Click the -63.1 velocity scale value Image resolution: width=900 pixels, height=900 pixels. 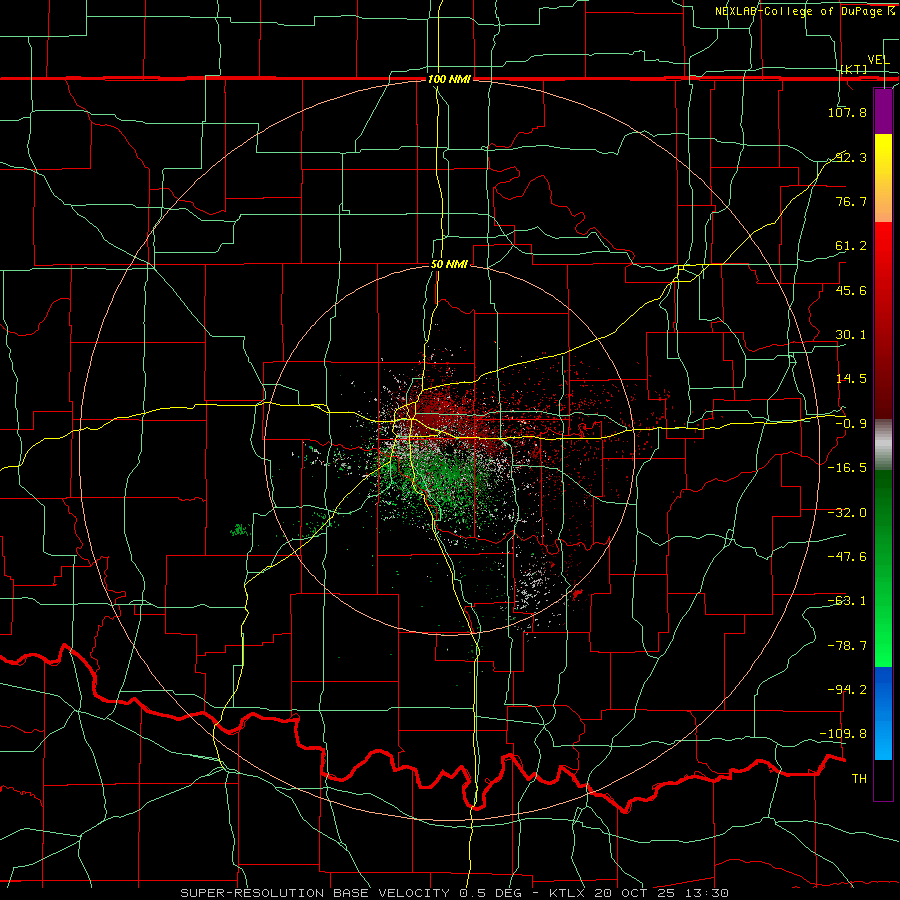click(x=847, y=601)
